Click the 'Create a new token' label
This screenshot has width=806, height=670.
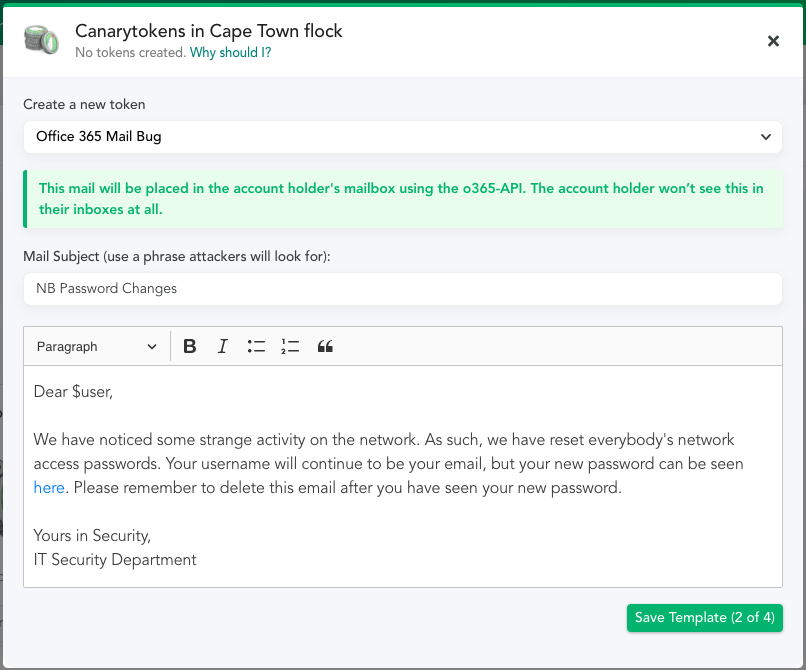click(x=84, y=104)
